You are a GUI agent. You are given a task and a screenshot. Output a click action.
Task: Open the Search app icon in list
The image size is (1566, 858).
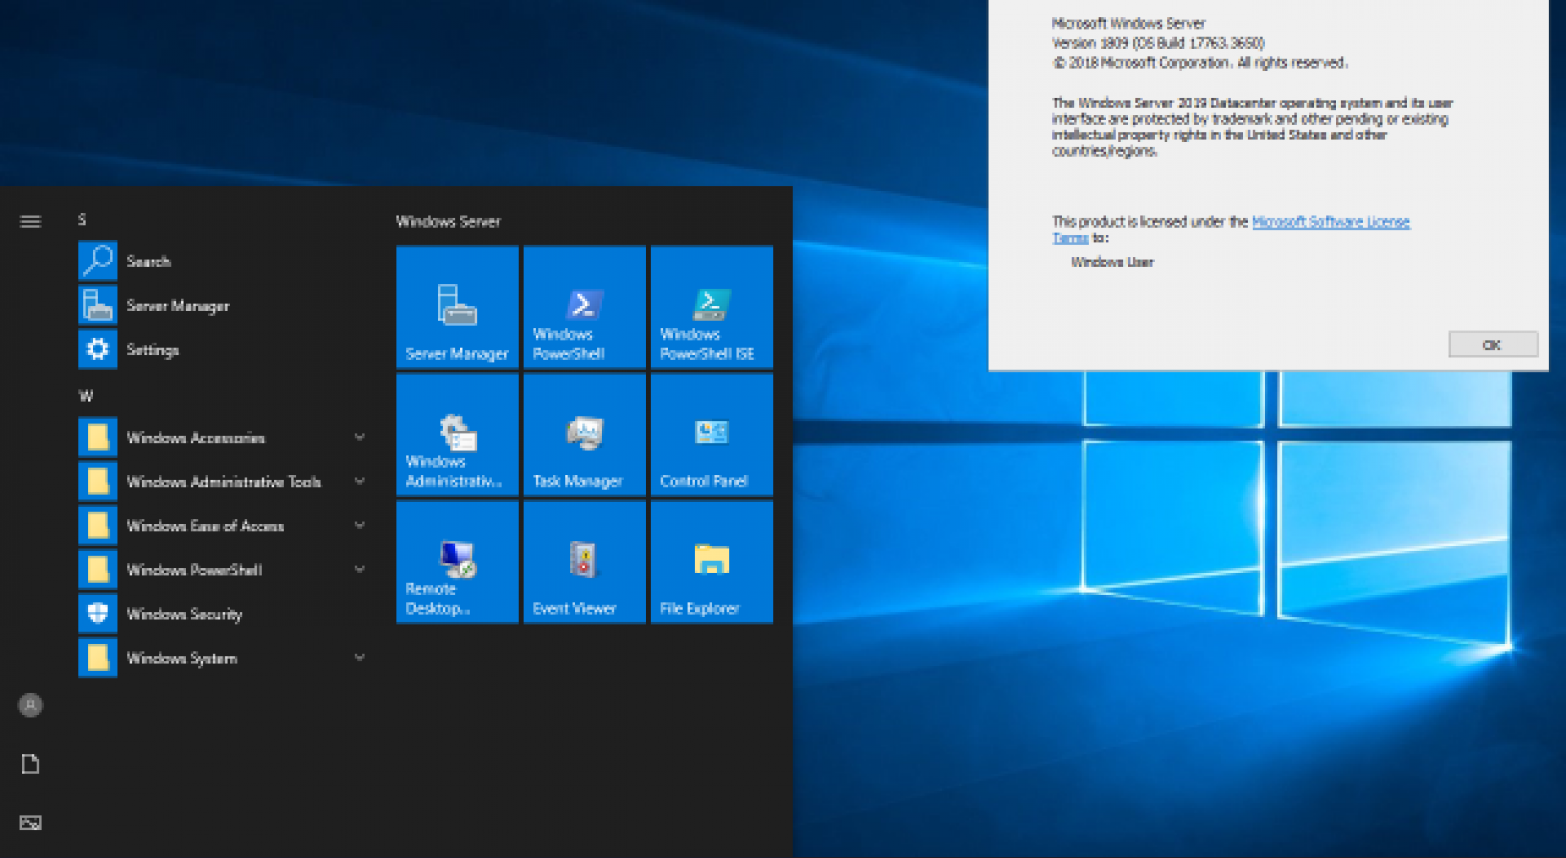[x=98, y=261]
